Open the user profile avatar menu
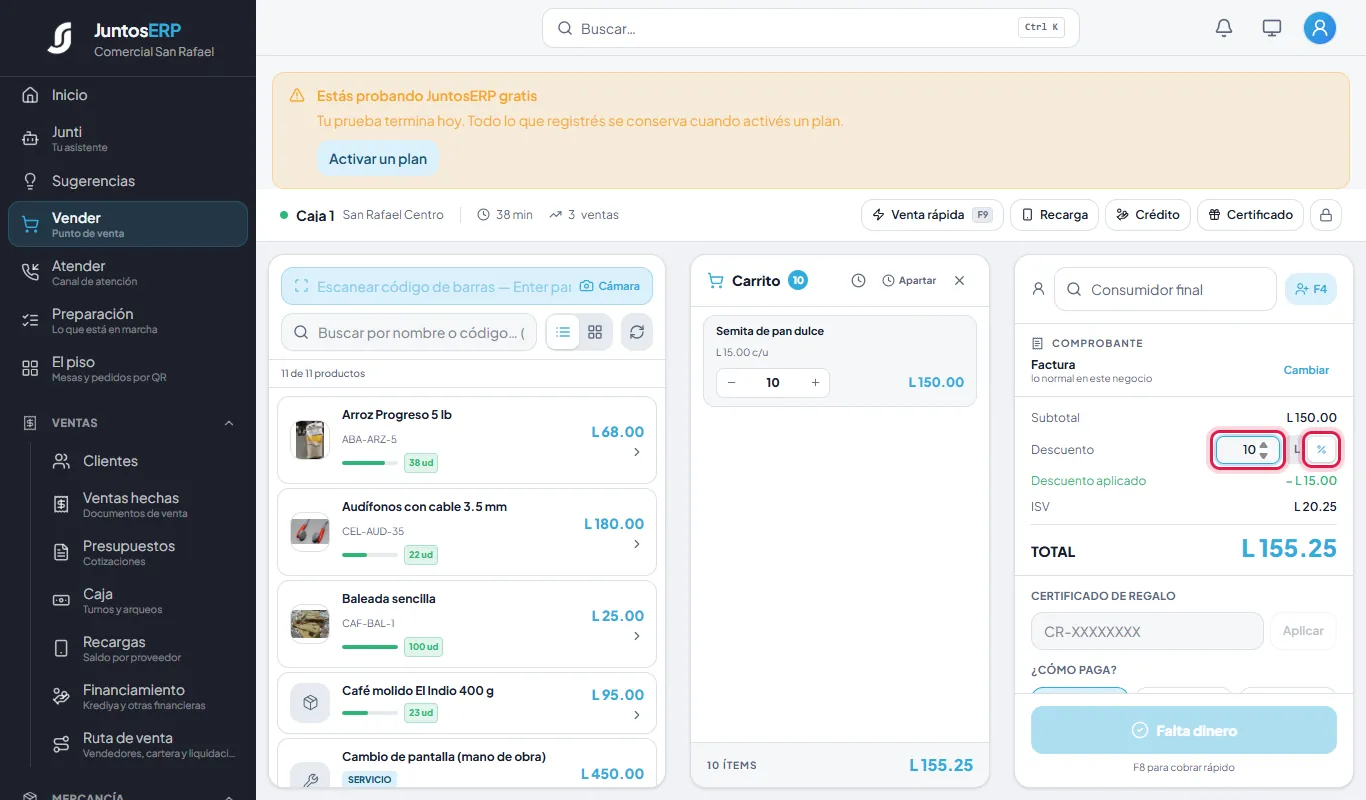Image resolution: width=1366 pixels, height=800 pixels. click(1320, 28)
